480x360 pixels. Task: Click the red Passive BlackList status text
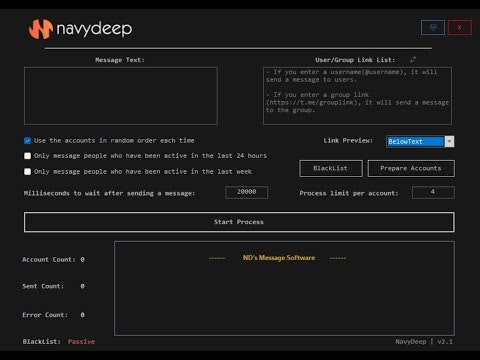[x=81, y=342]
